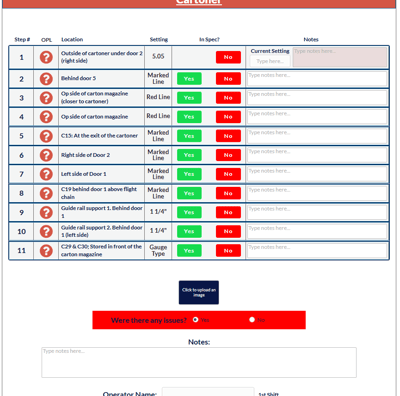Mark step 4 Op side of carton magazine No
400x396 pixels.
coord(228,117)
